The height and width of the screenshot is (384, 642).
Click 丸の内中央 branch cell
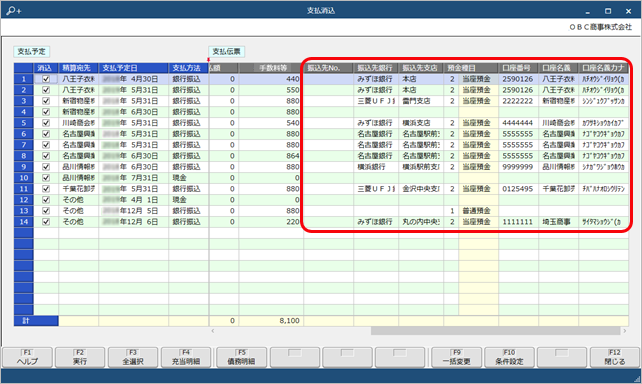421,222
